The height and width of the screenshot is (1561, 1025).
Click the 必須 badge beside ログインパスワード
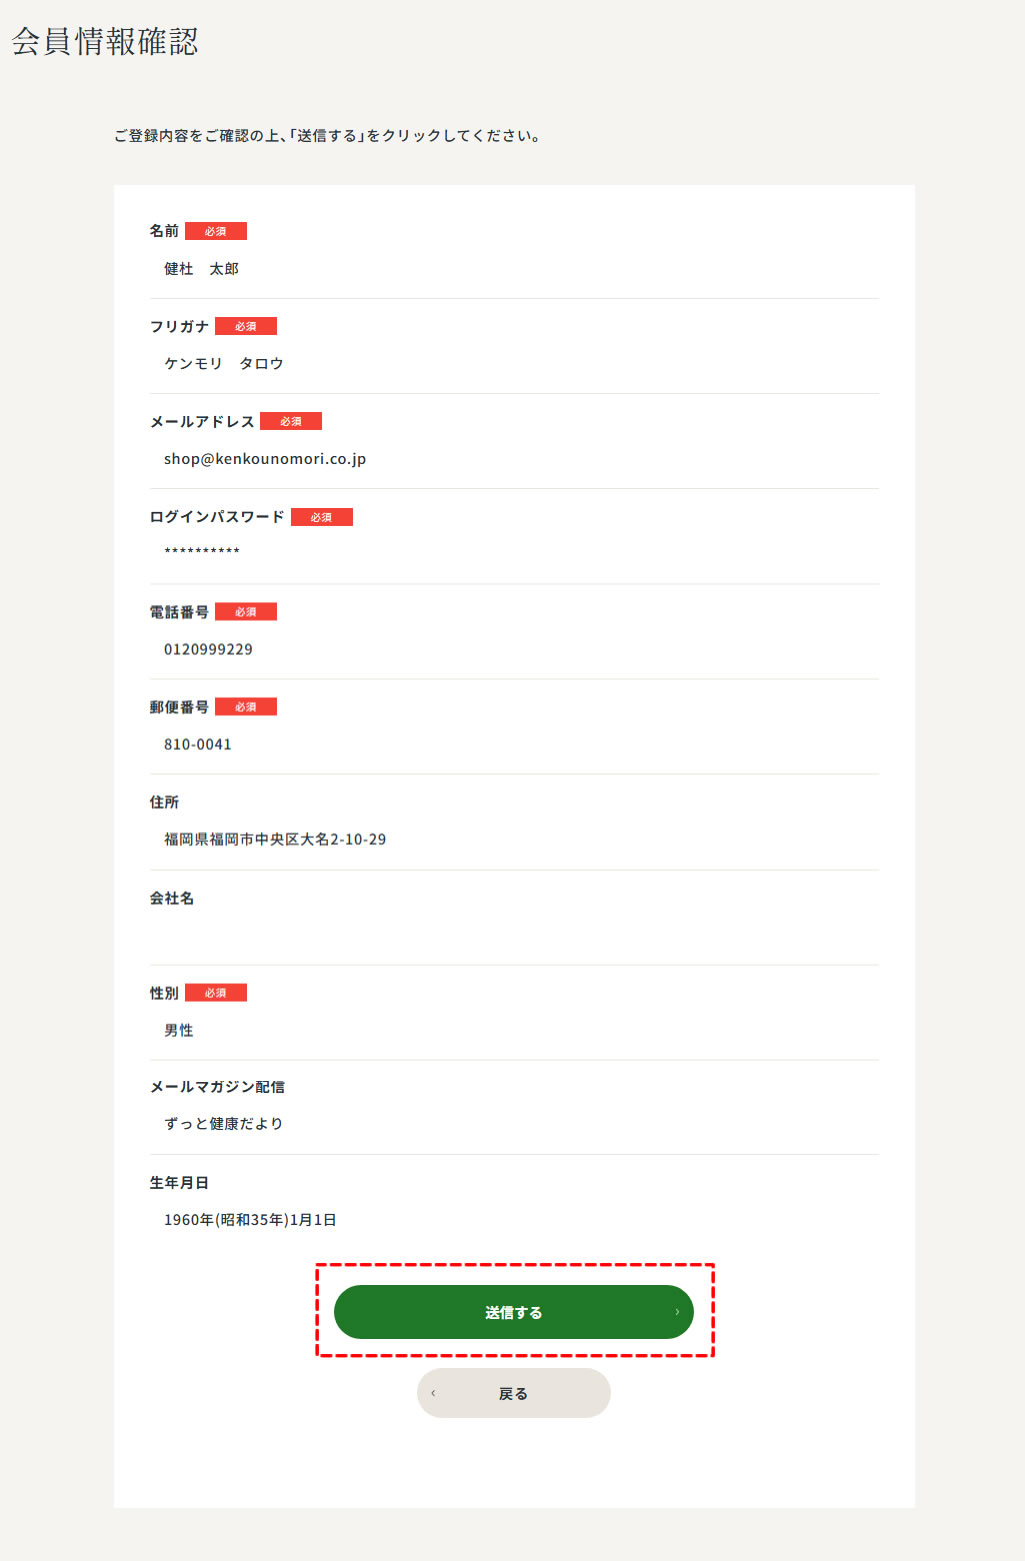coord(322,517)
